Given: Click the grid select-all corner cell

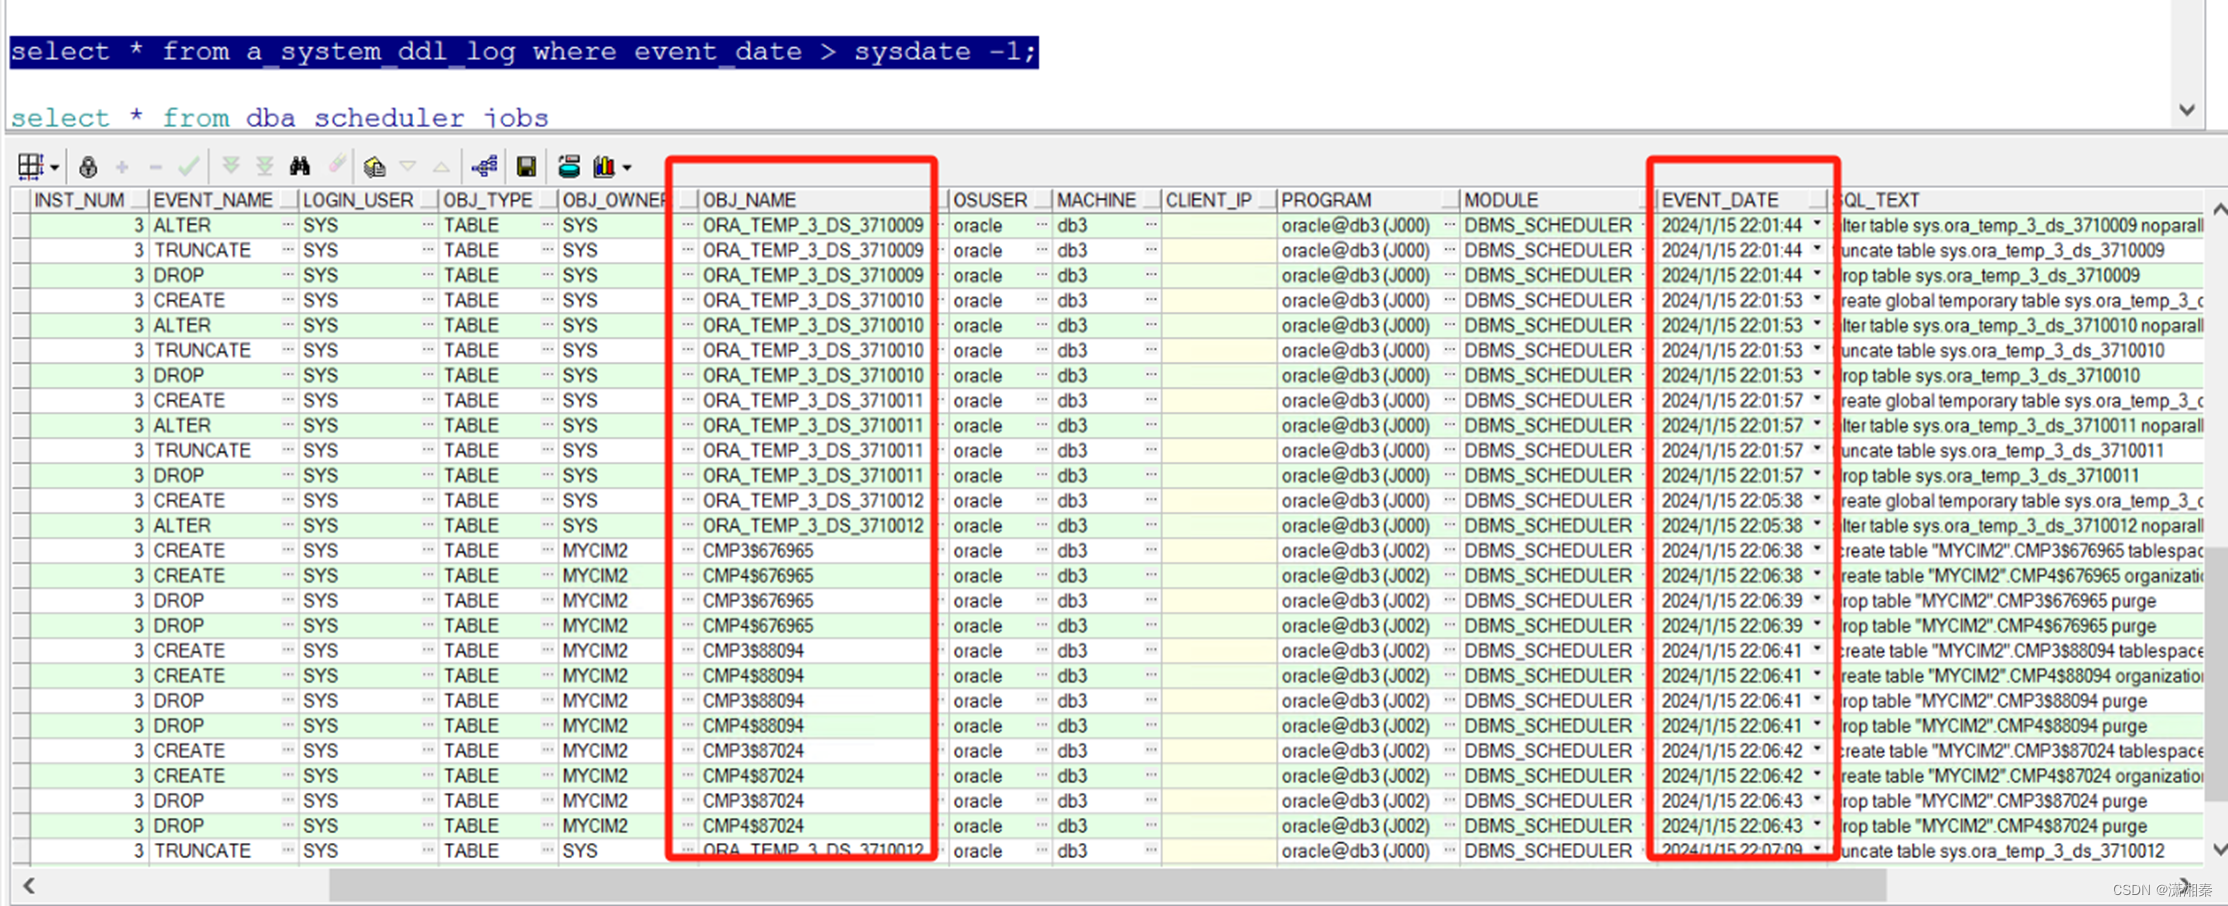Looking at the screenshot, I should click(x=20, y=200).
